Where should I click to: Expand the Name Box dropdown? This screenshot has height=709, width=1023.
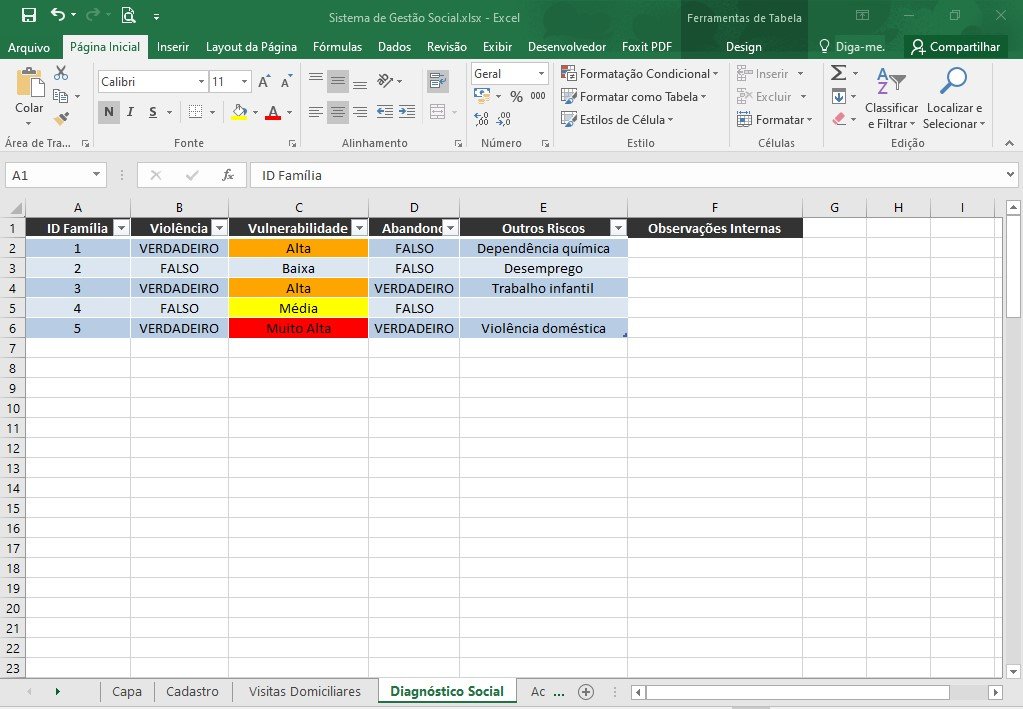96,174
